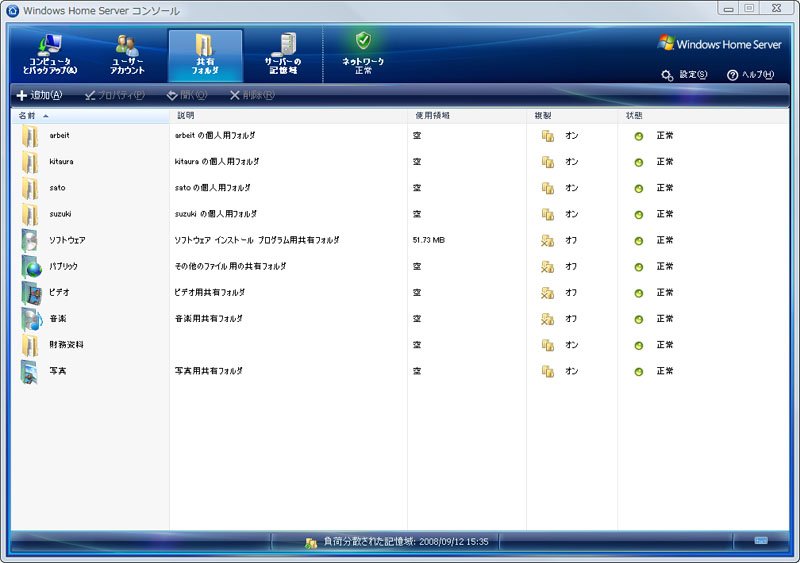
Task: Select the 写真 folder icon
Action: click(30, 372)
